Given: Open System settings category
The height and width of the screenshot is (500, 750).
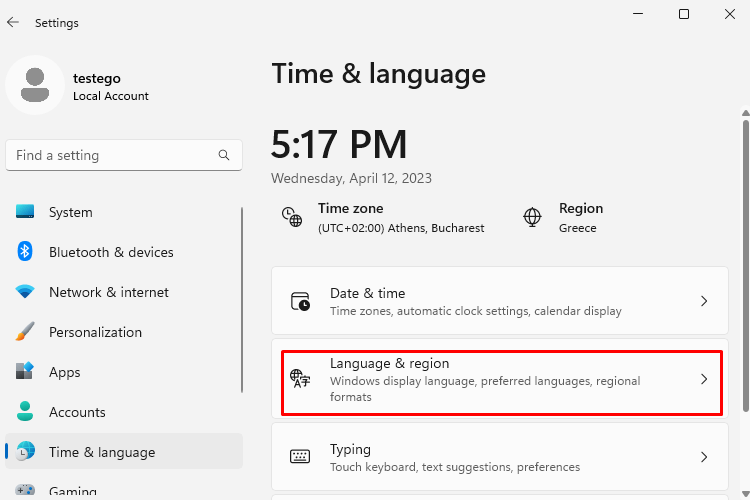Looking at the screenshot, I should click(123, 212).
